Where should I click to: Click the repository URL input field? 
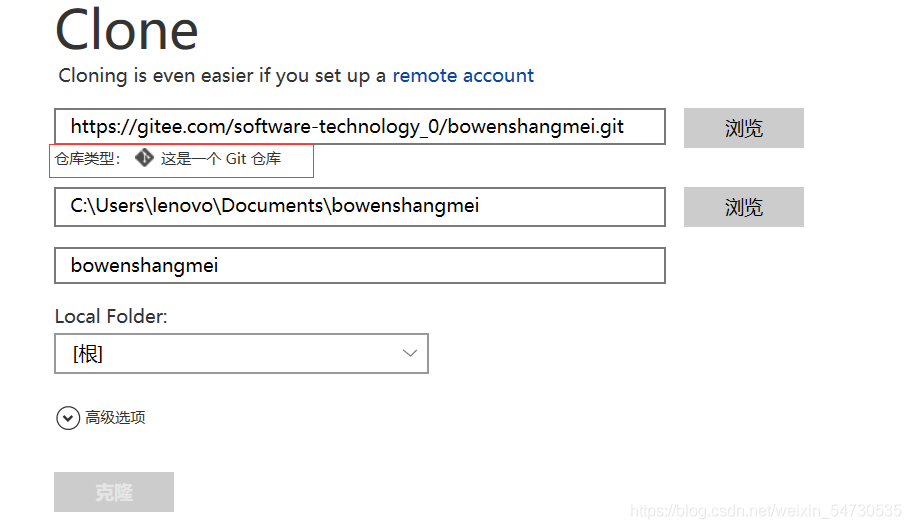tap(360, 126)
